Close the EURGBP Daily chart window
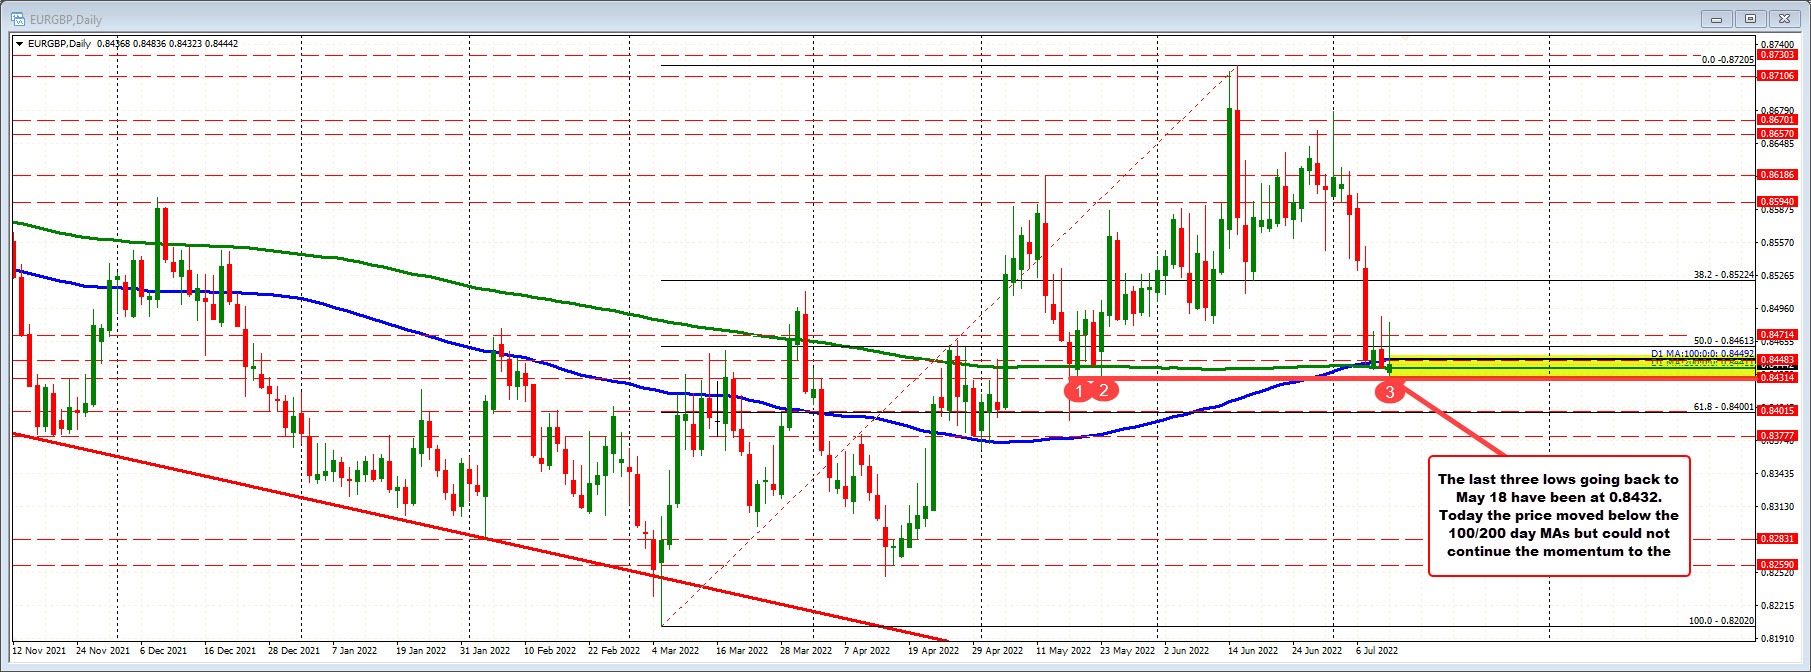The image size is (1811, 672). (1784, 19)
